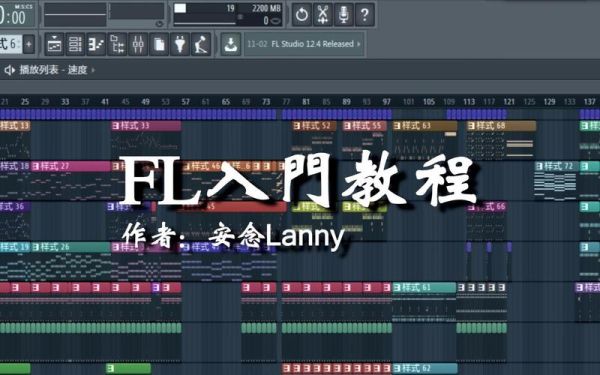Open the mixer via the faders icon

(x=138, y=44)
